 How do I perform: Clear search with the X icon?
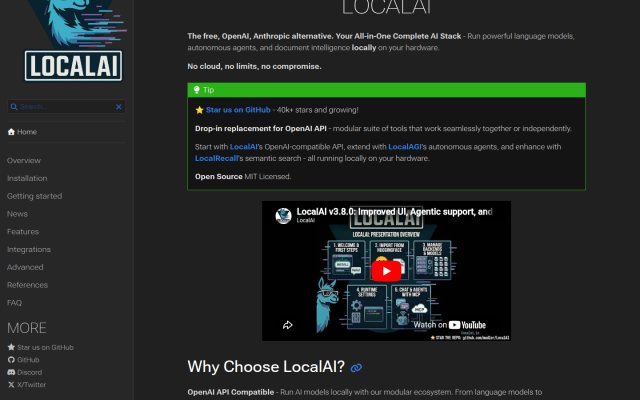[118, 107]
